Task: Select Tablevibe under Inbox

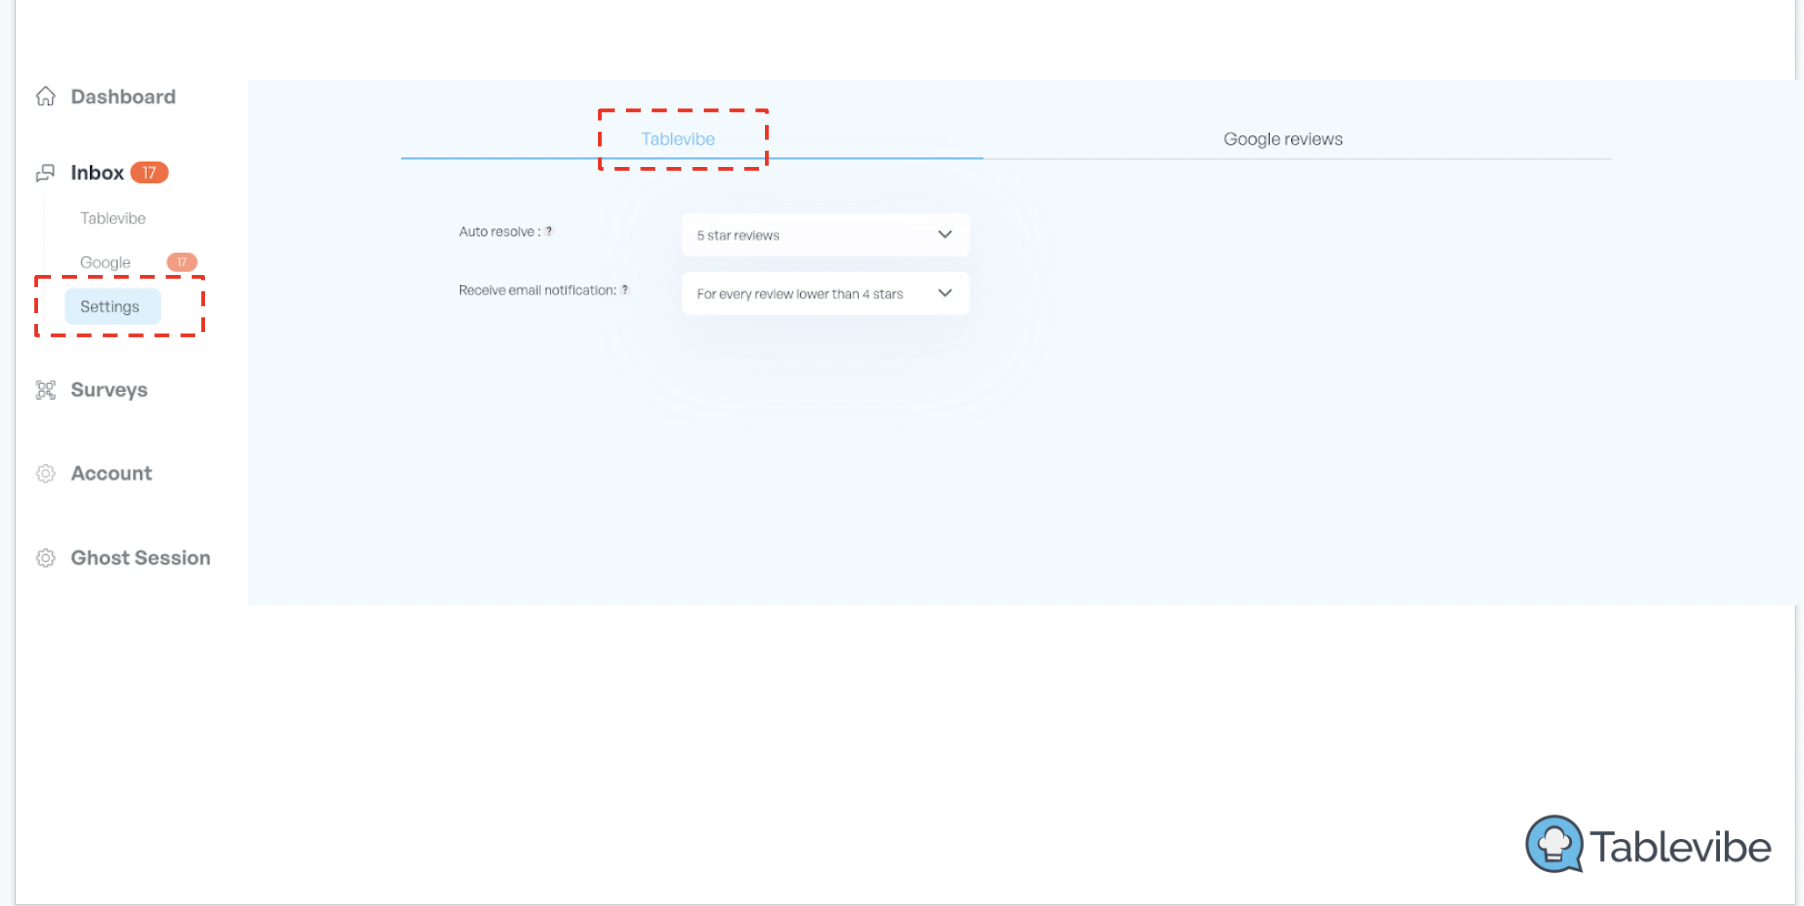Action: [113, 218]
